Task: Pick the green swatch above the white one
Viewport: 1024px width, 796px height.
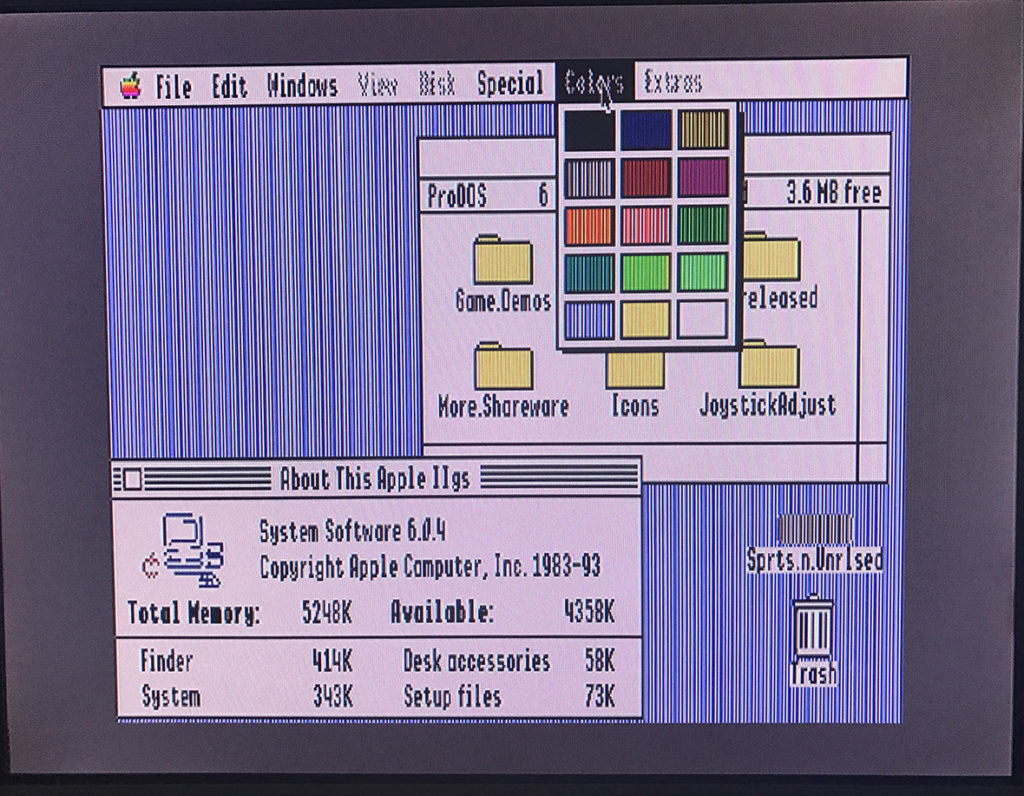Action: (702, 272)
